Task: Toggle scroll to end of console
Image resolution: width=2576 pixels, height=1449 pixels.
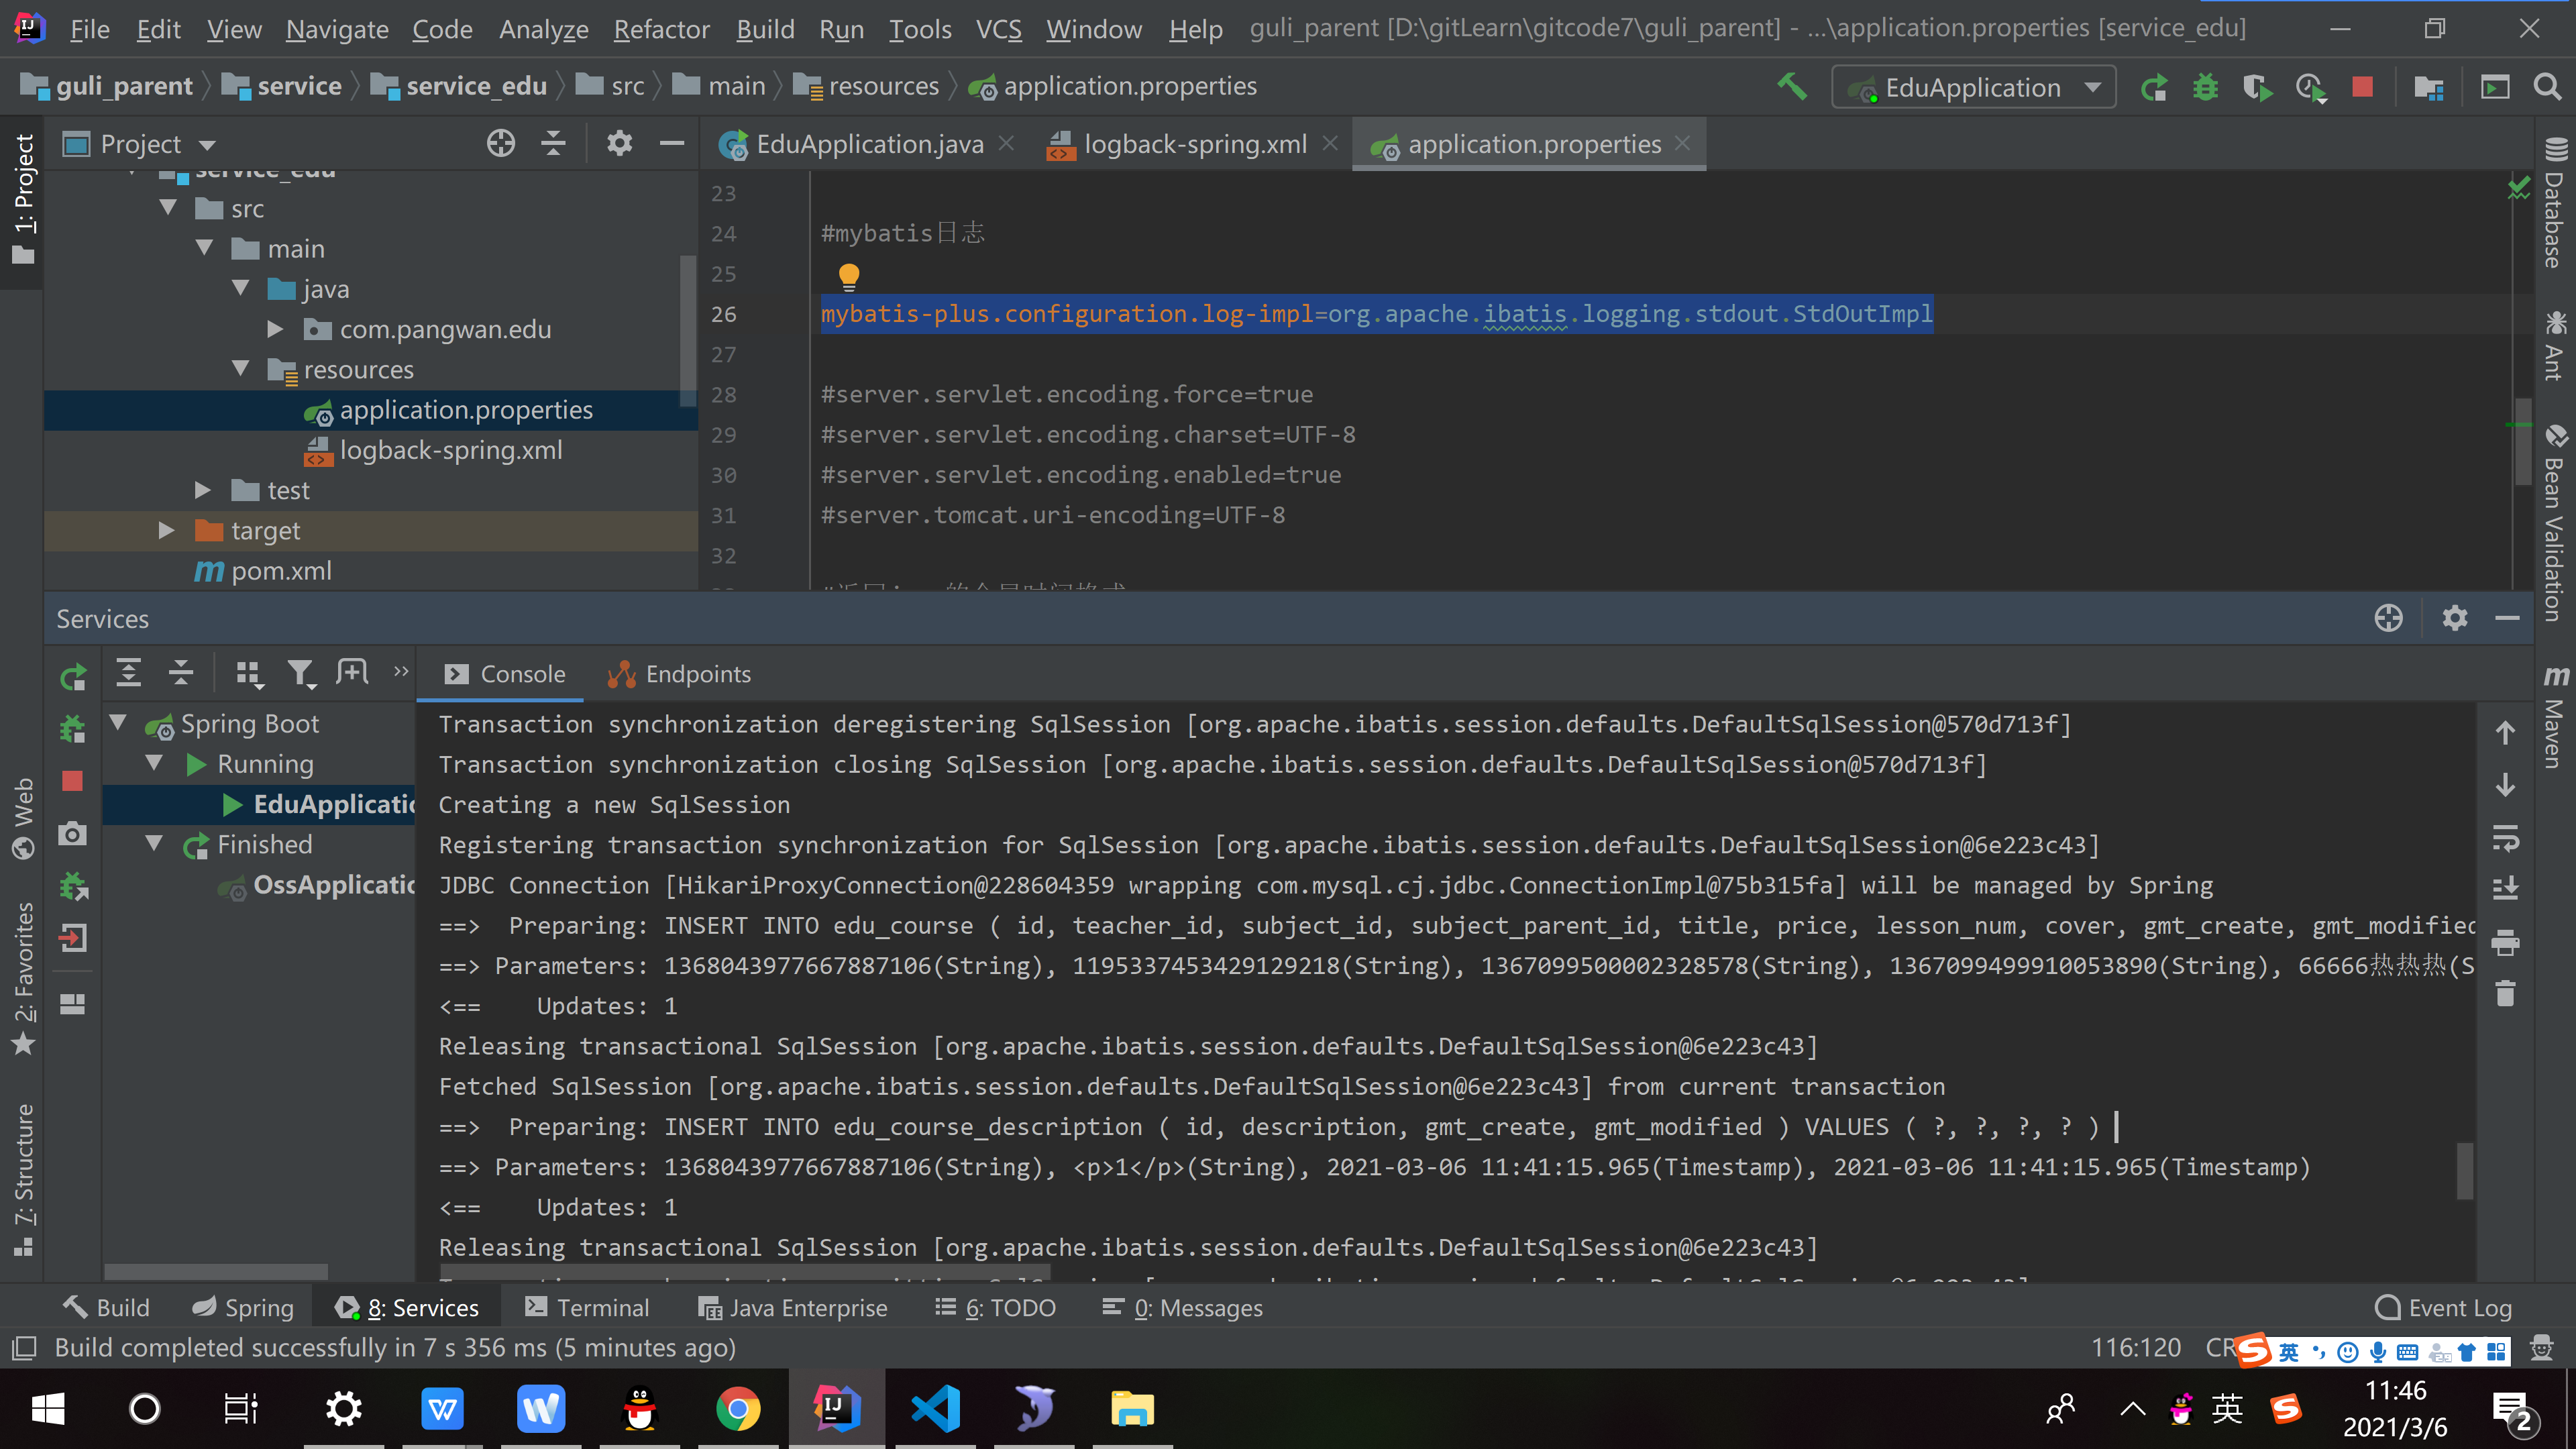Action: pos(2505,888)
